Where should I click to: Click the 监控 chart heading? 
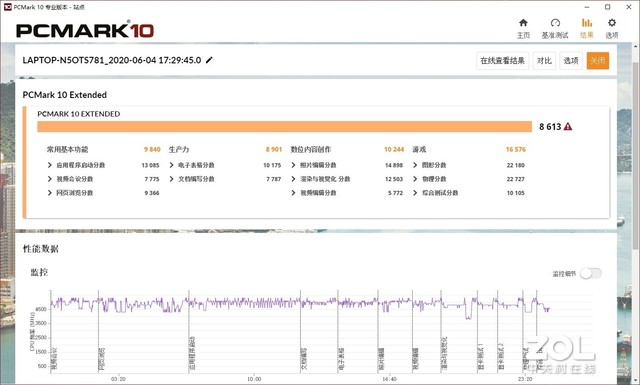coord(39,272)
